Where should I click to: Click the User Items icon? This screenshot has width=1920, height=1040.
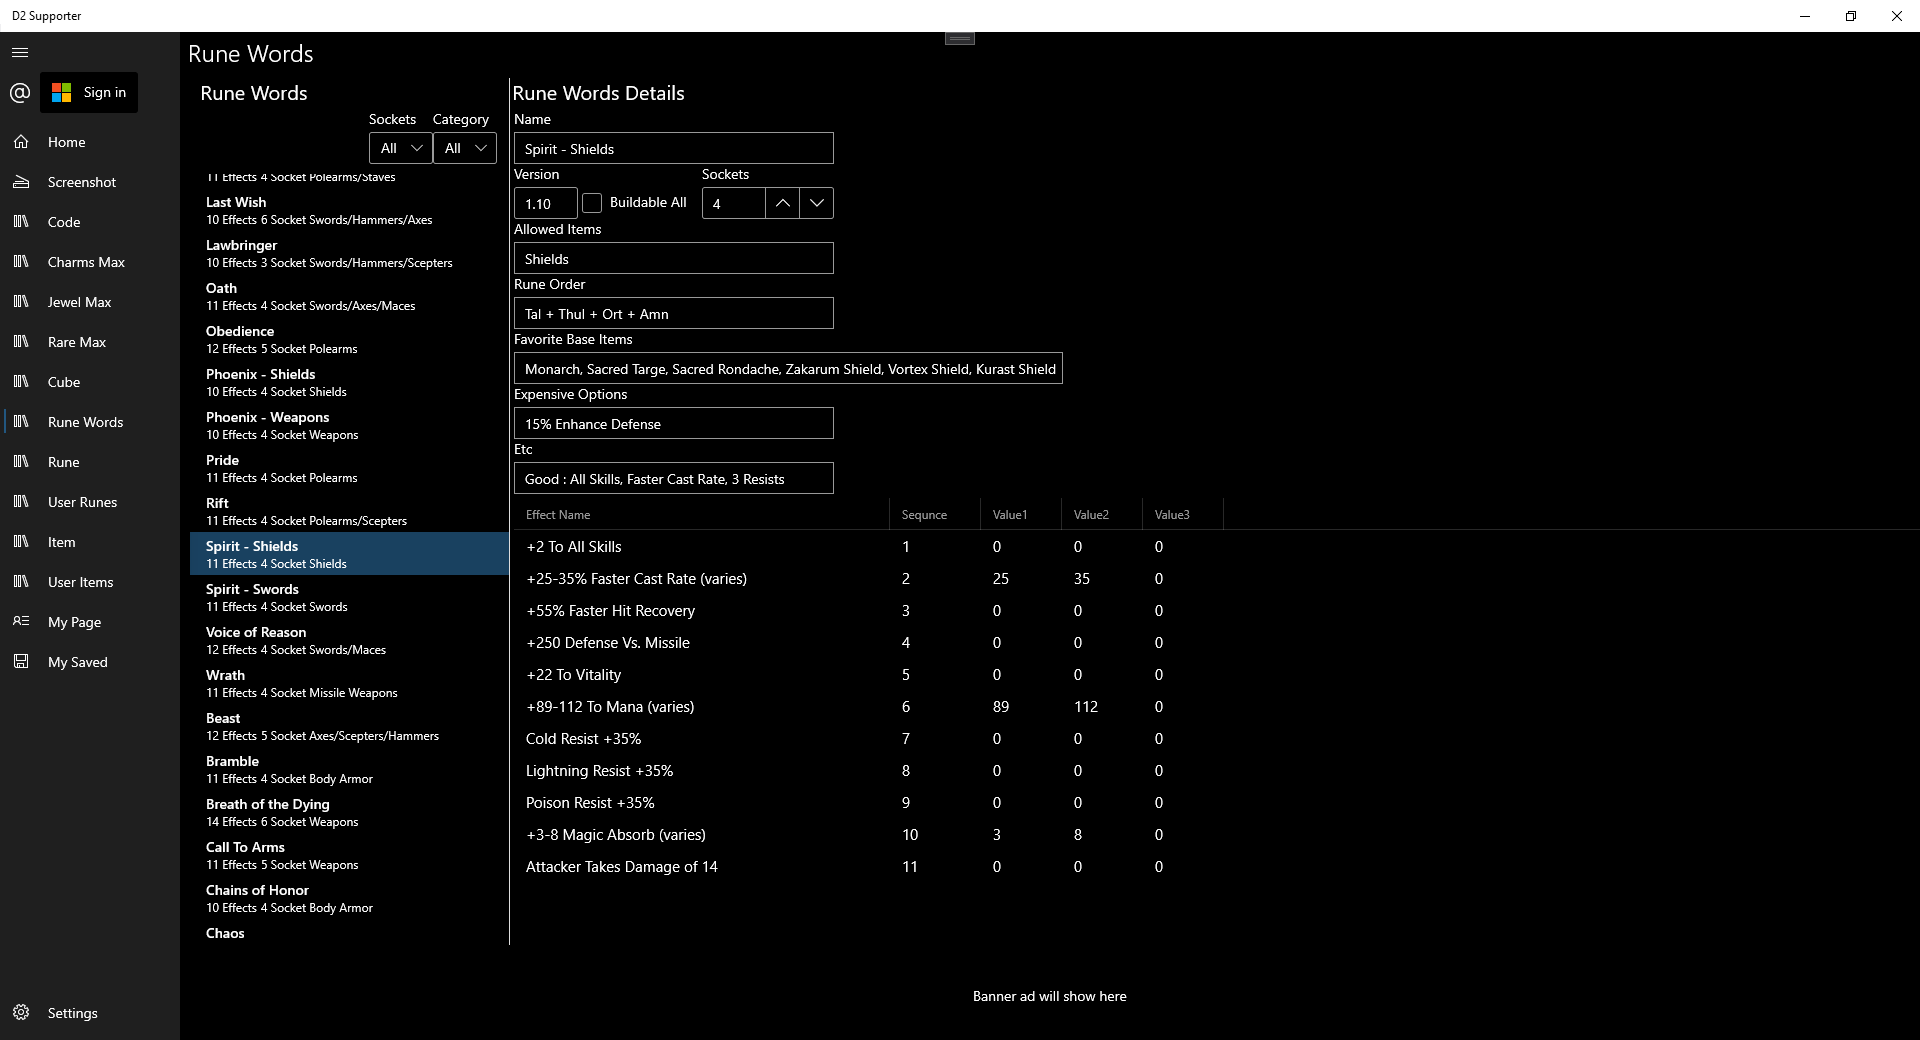(x=21, y=582)
